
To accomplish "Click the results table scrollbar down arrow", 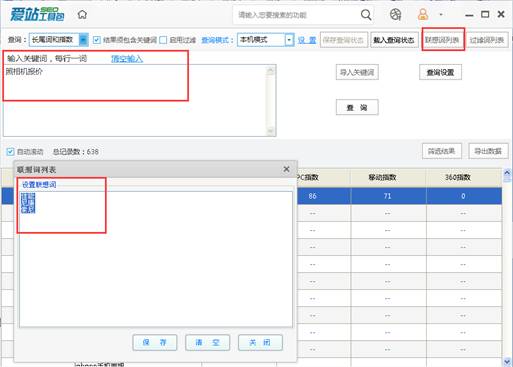I will (507, 362).
